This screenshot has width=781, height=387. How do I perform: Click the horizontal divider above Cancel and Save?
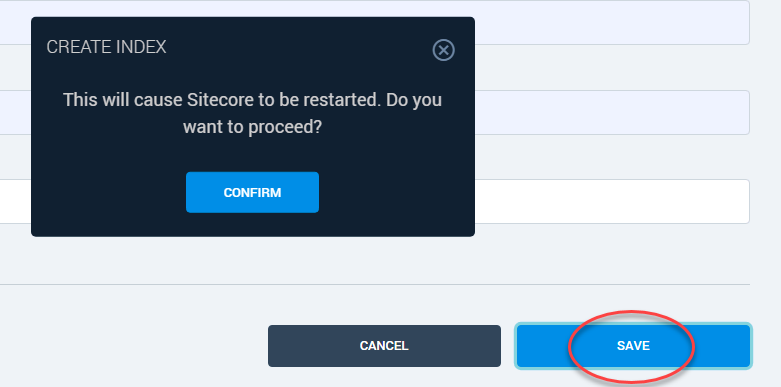coord(375,284)
